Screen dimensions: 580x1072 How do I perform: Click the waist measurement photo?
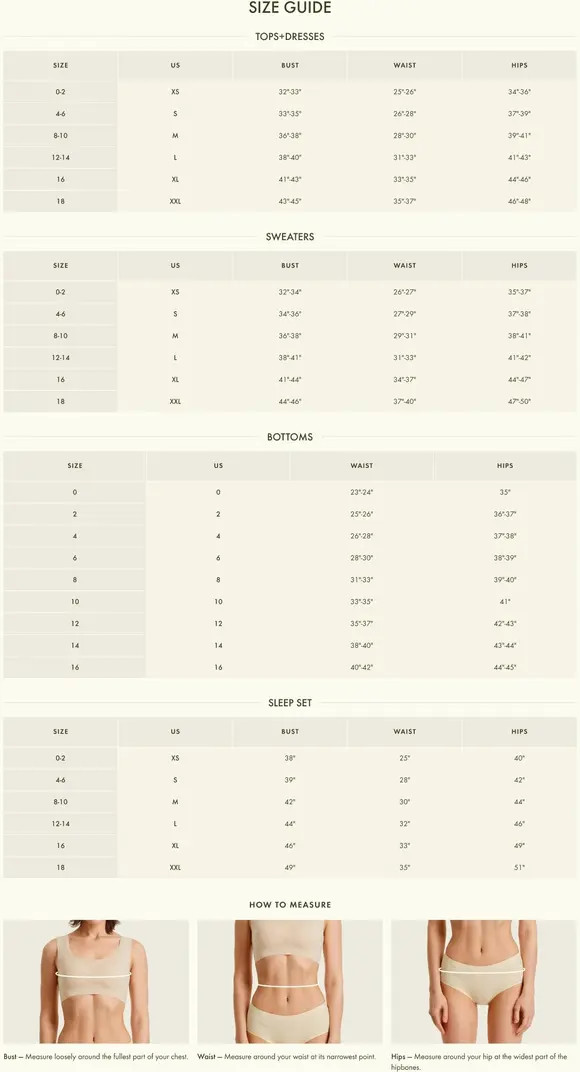click(290, 981)
